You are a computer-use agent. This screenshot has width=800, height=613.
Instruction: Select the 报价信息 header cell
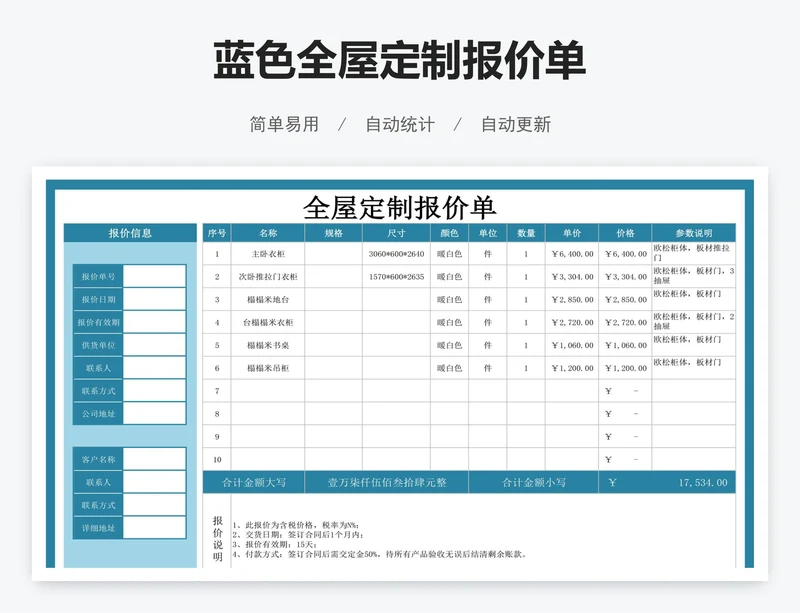(130, 233)
